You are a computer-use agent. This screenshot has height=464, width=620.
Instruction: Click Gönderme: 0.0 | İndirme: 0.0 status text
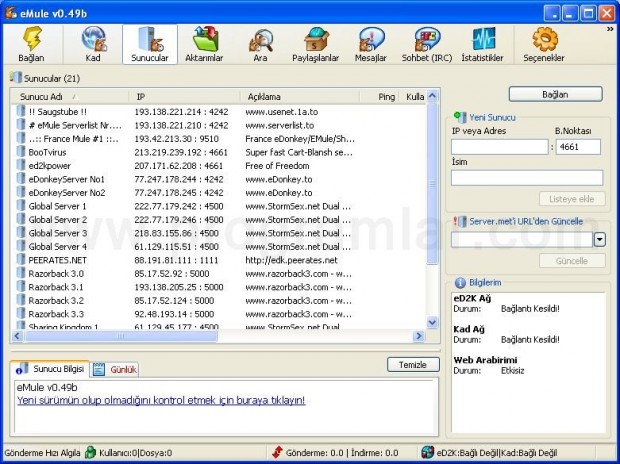pos(342,453)
